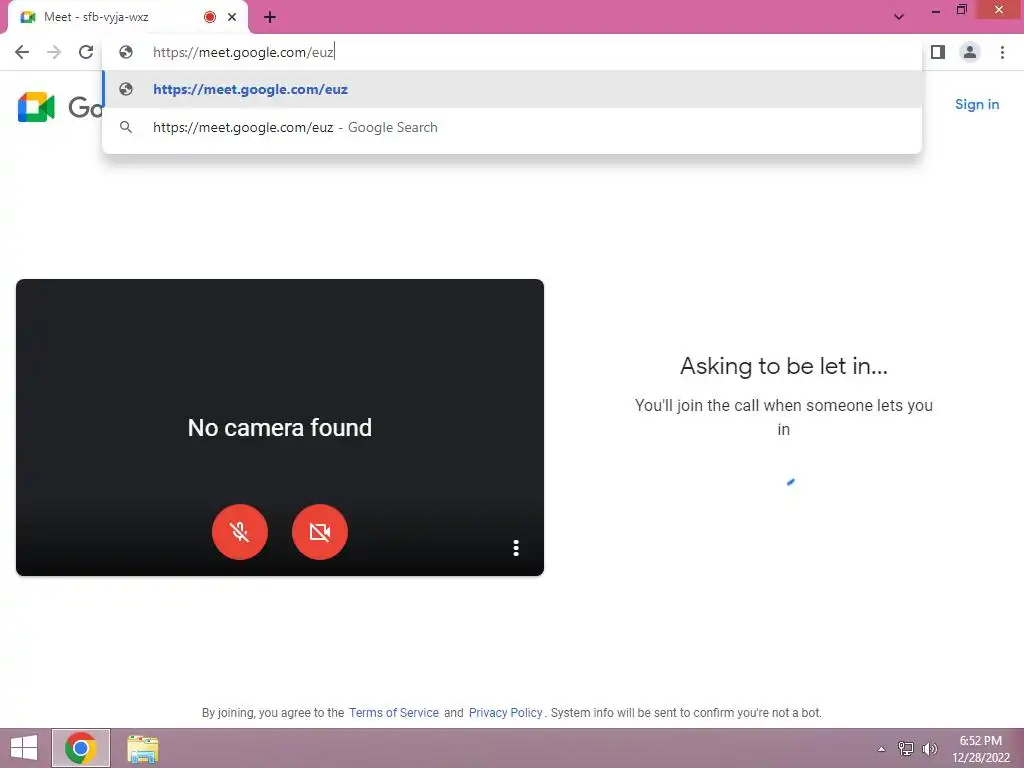This screenshot has width=1024, height=768.
Task: Open the Windows Start menu
Action: tap(24, 748)
